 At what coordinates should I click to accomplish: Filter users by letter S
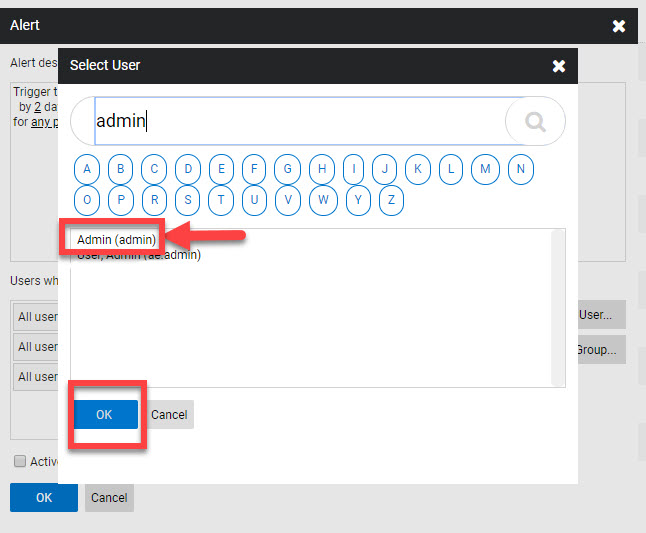coord(187,200)
